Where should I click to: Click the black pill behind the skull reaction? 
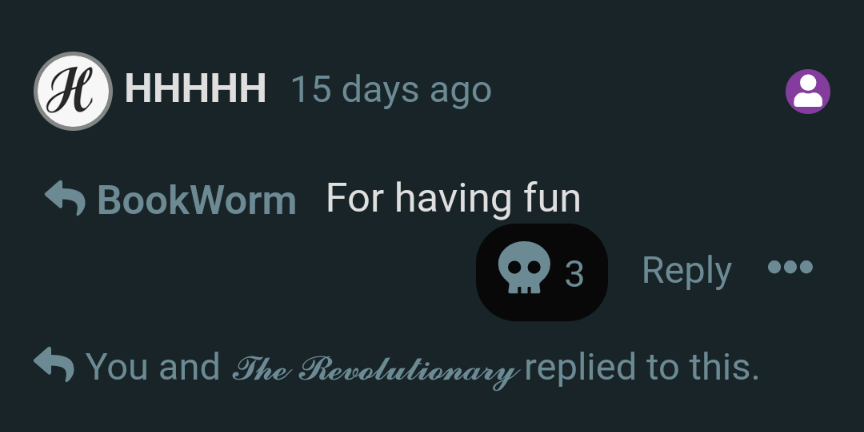[542, 272]
